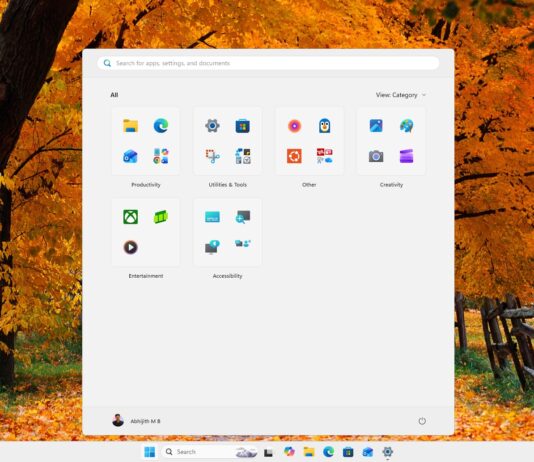Open Microsoft Store in Utilities & Tools
This screenshot has width=534, height=462.
[x=242, y=126]
